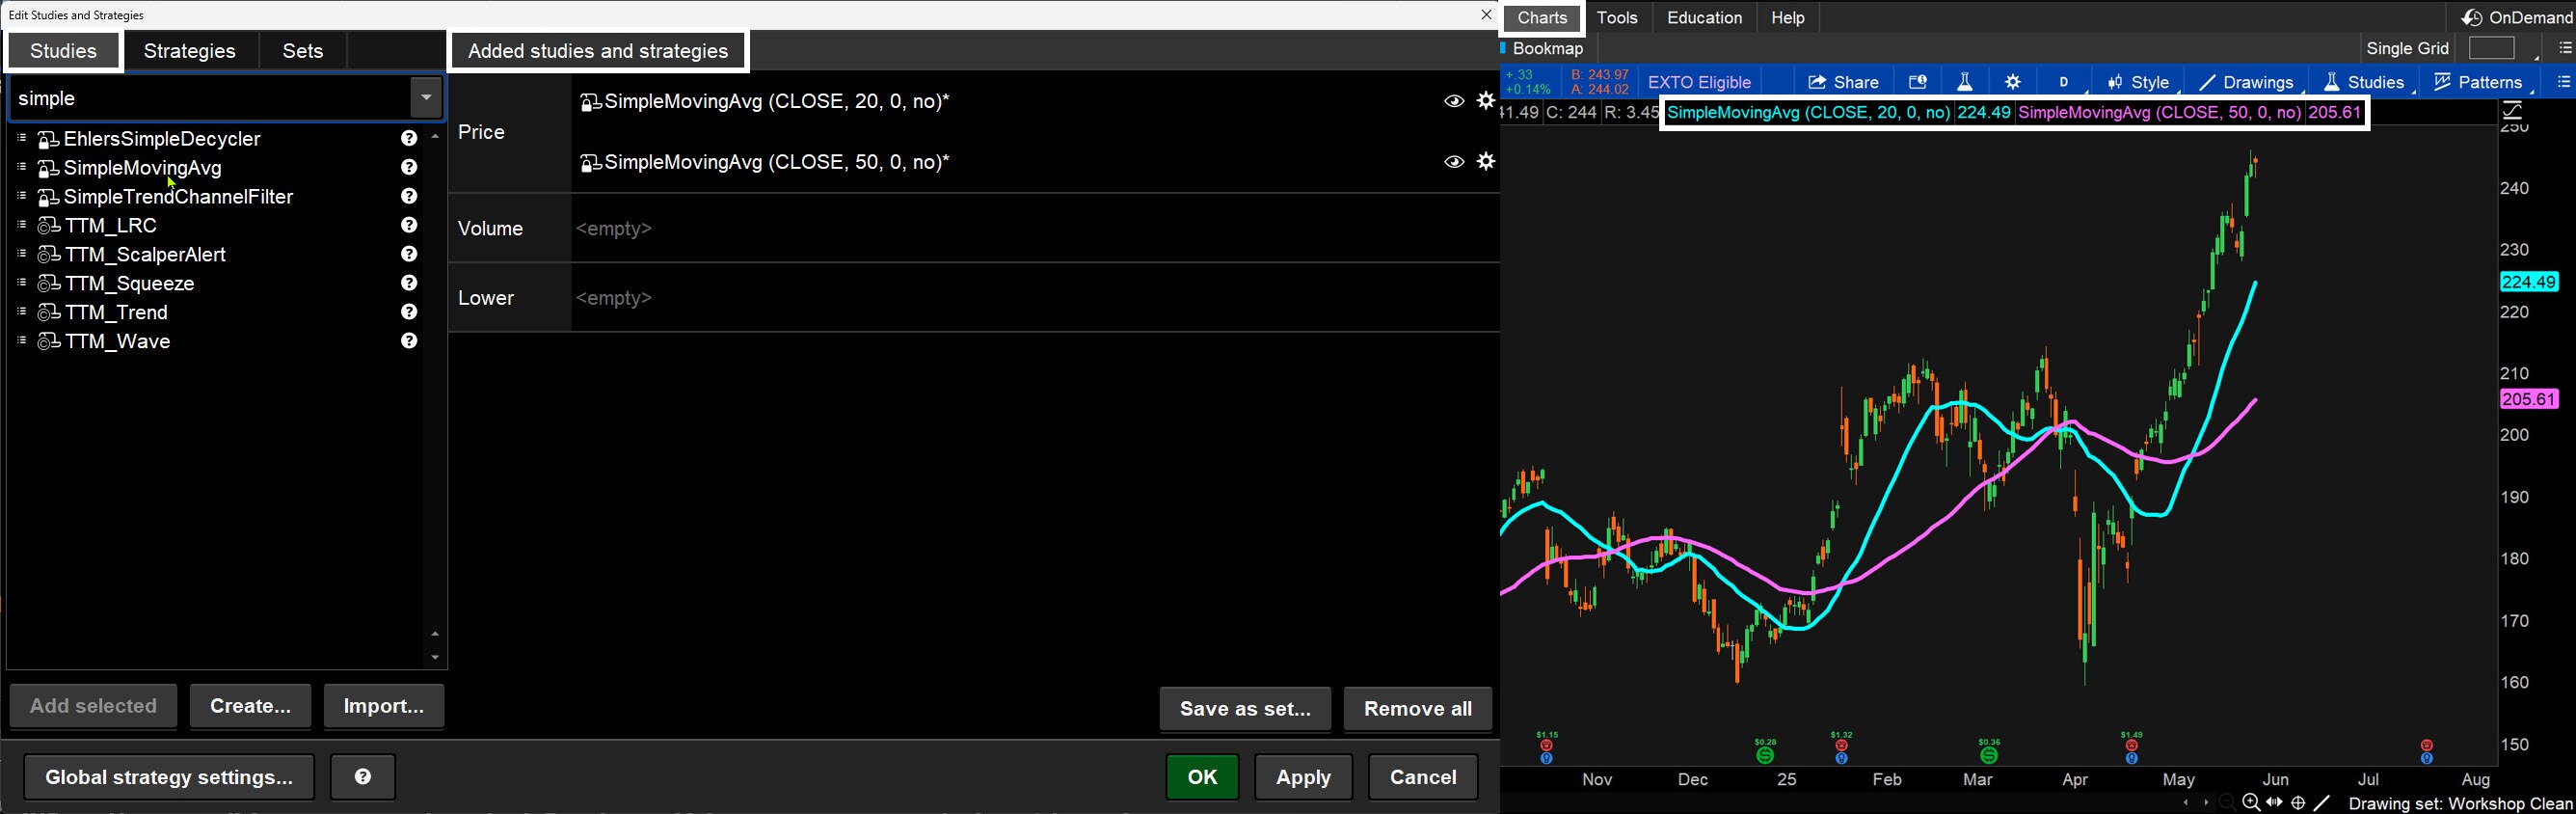Click the 'EXTO Eligible' label
Screen dimensions: 2576x814
pos(1699,82)
